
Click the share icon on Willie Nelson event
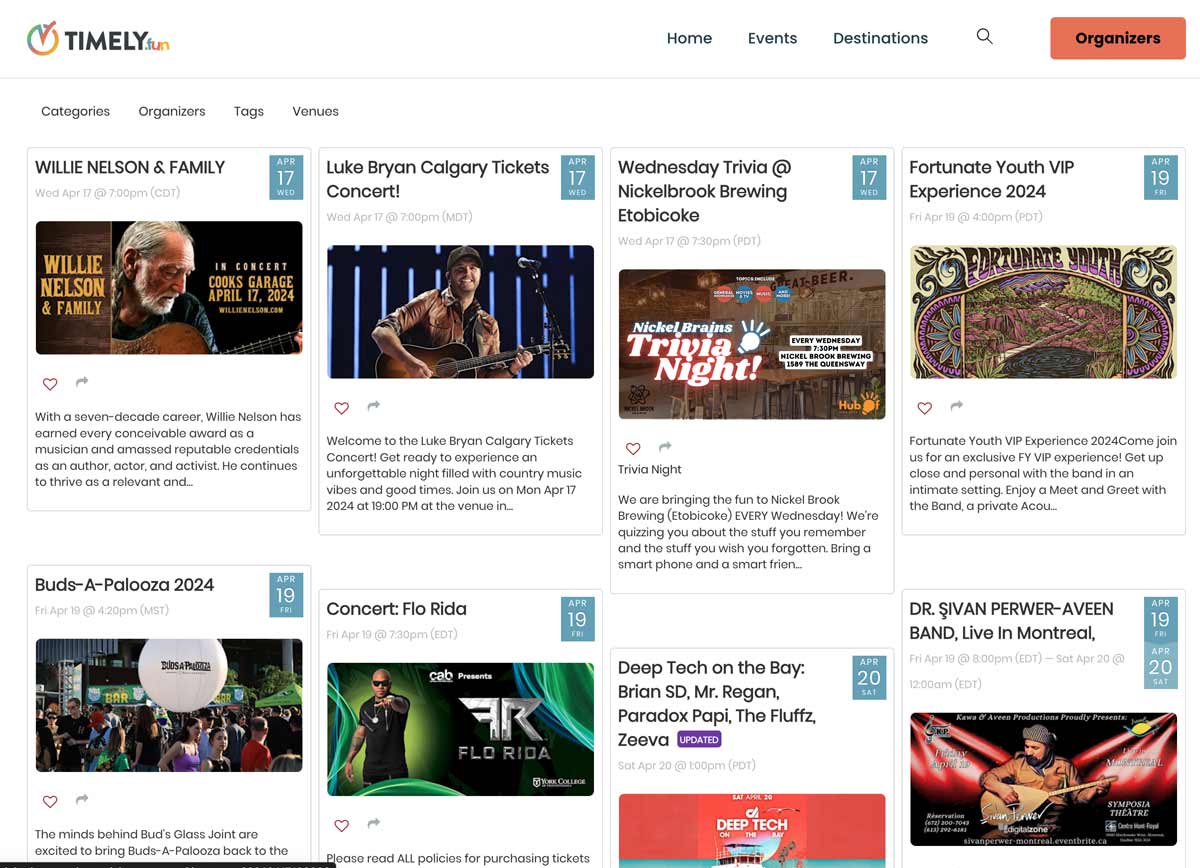point(81,383)
